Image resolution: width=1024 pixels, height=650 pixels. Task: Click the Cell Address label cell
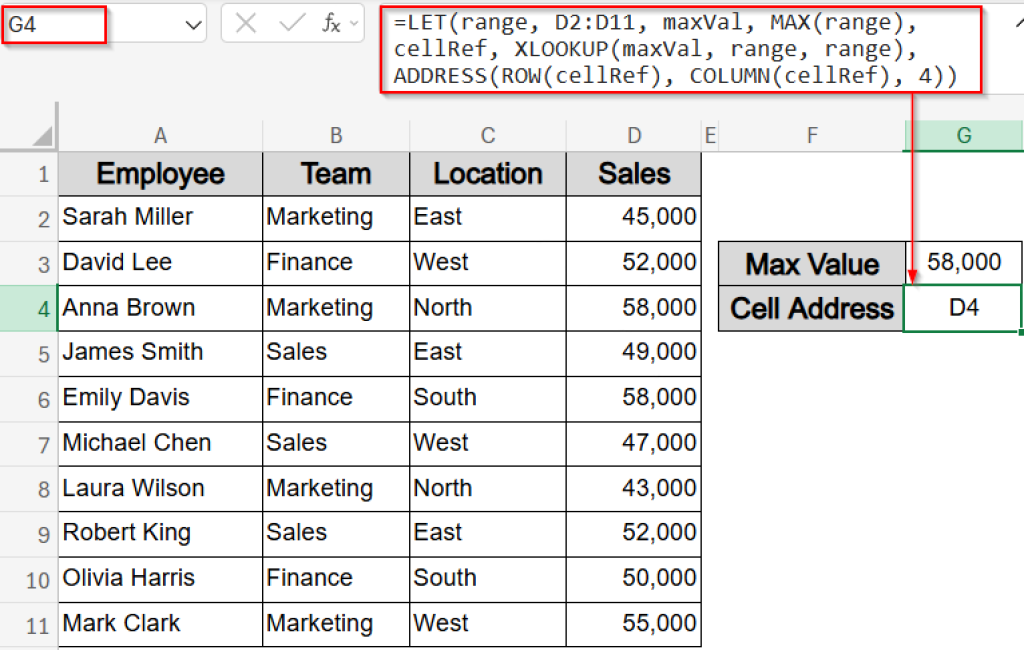pos(811,308)
